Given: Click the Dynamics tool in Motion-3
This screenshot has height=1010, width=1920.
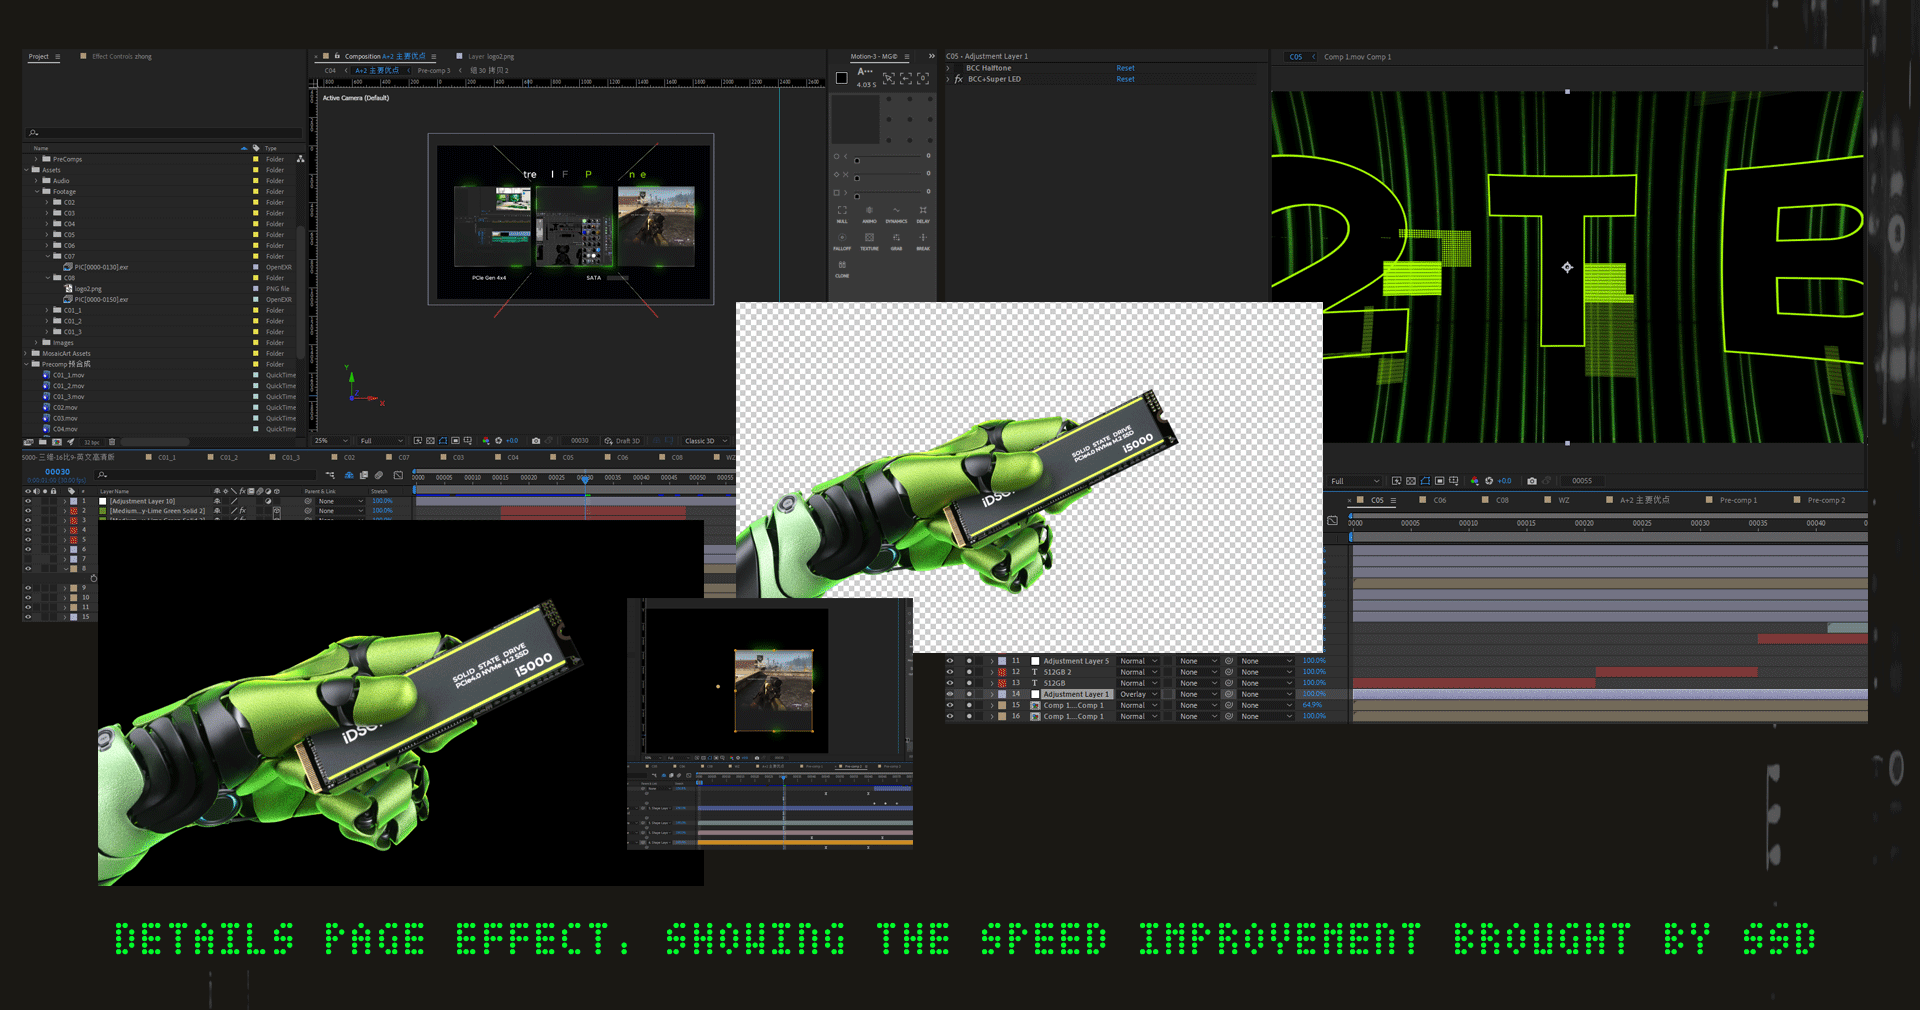Looking at the screenshot, I should coord(896,213).
